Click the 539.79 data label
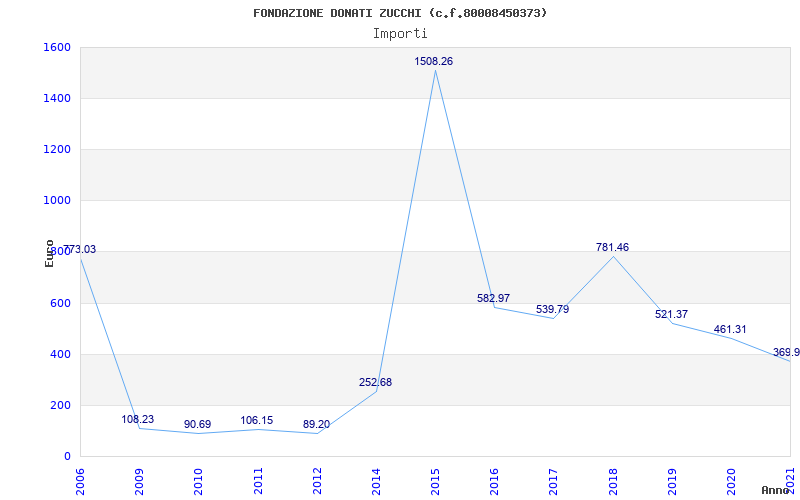The height and width of the screenshot is (500, 800). [x=553, y=309]
